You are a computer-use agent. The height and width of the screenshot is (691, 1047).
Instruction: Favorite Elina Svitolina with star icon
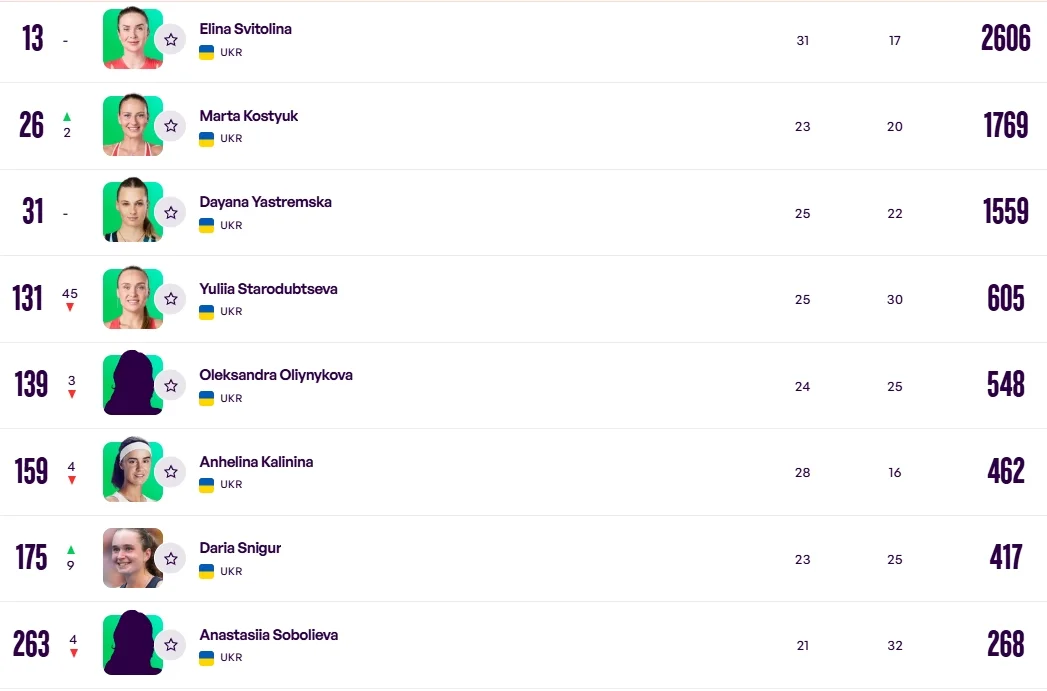(x=171, y=40)
